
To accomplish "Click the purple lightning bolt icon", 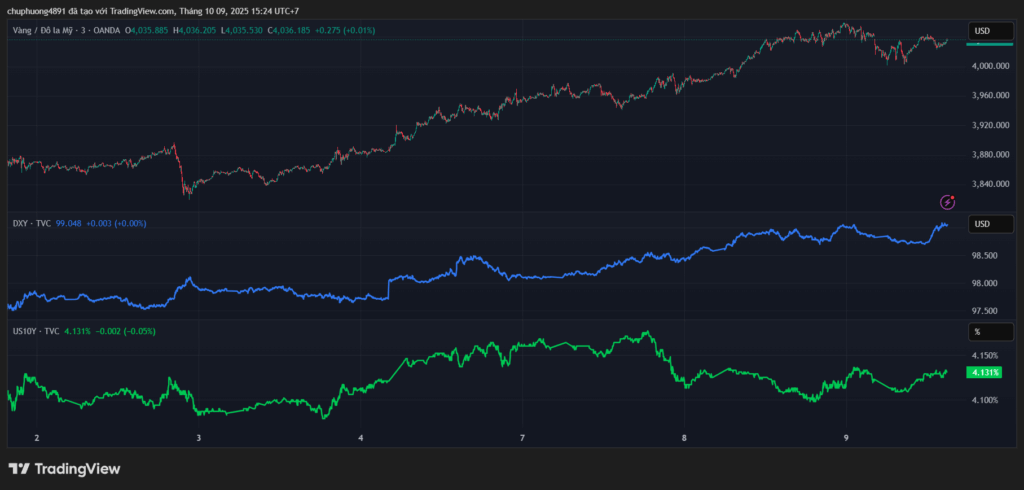I will (x=947, y=202).
